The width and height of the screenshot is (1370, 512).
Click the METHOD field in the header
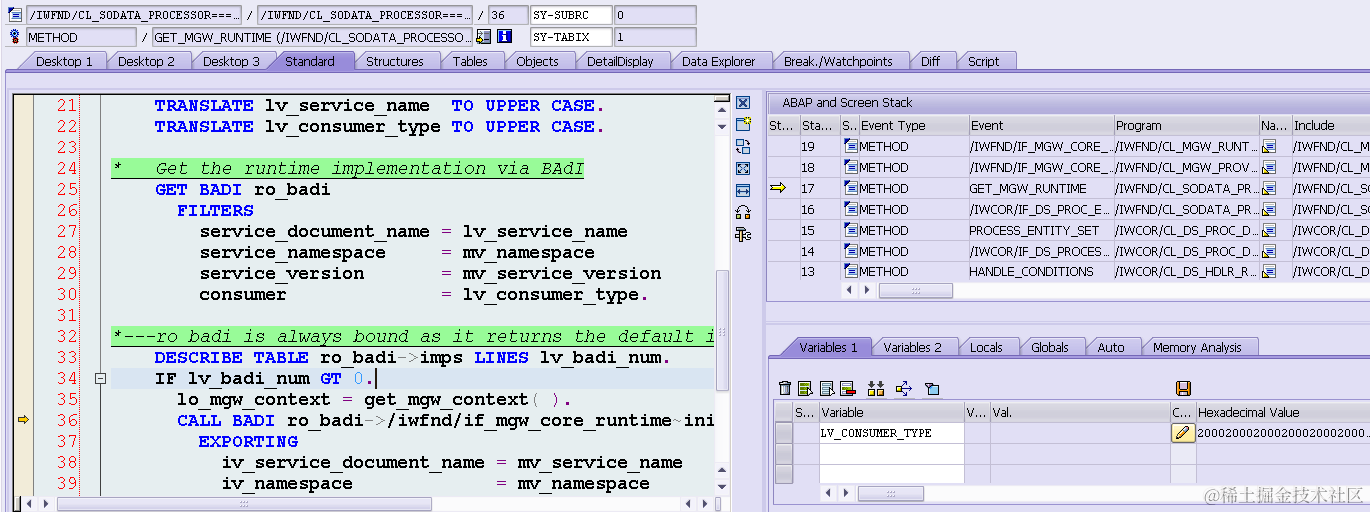pyautogui.click(x=81, y=37)
